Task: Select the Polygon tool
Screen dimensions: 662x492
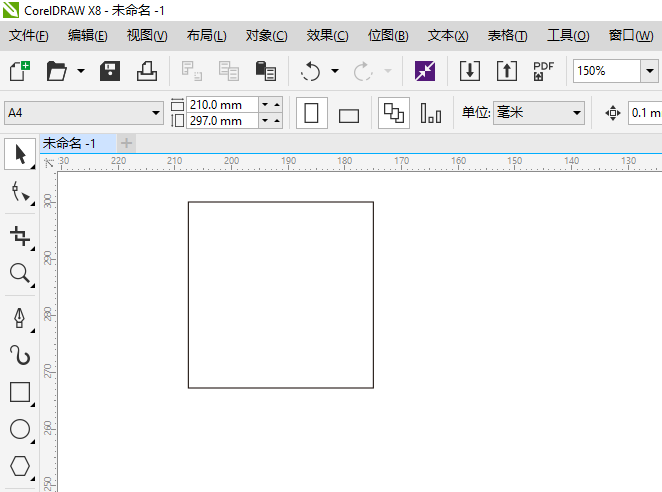Action: (20, 467)
